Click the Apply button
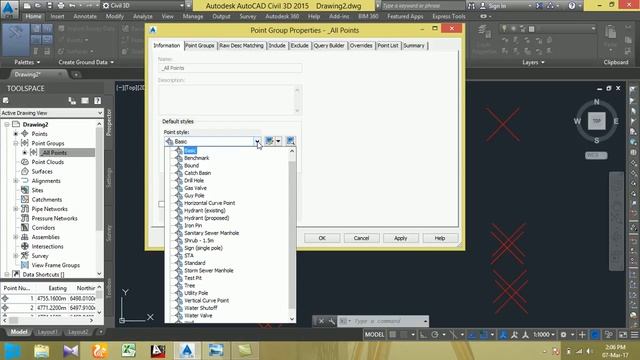Image resolution: width=640 pixels, height=360 pixels. (400, 238)
